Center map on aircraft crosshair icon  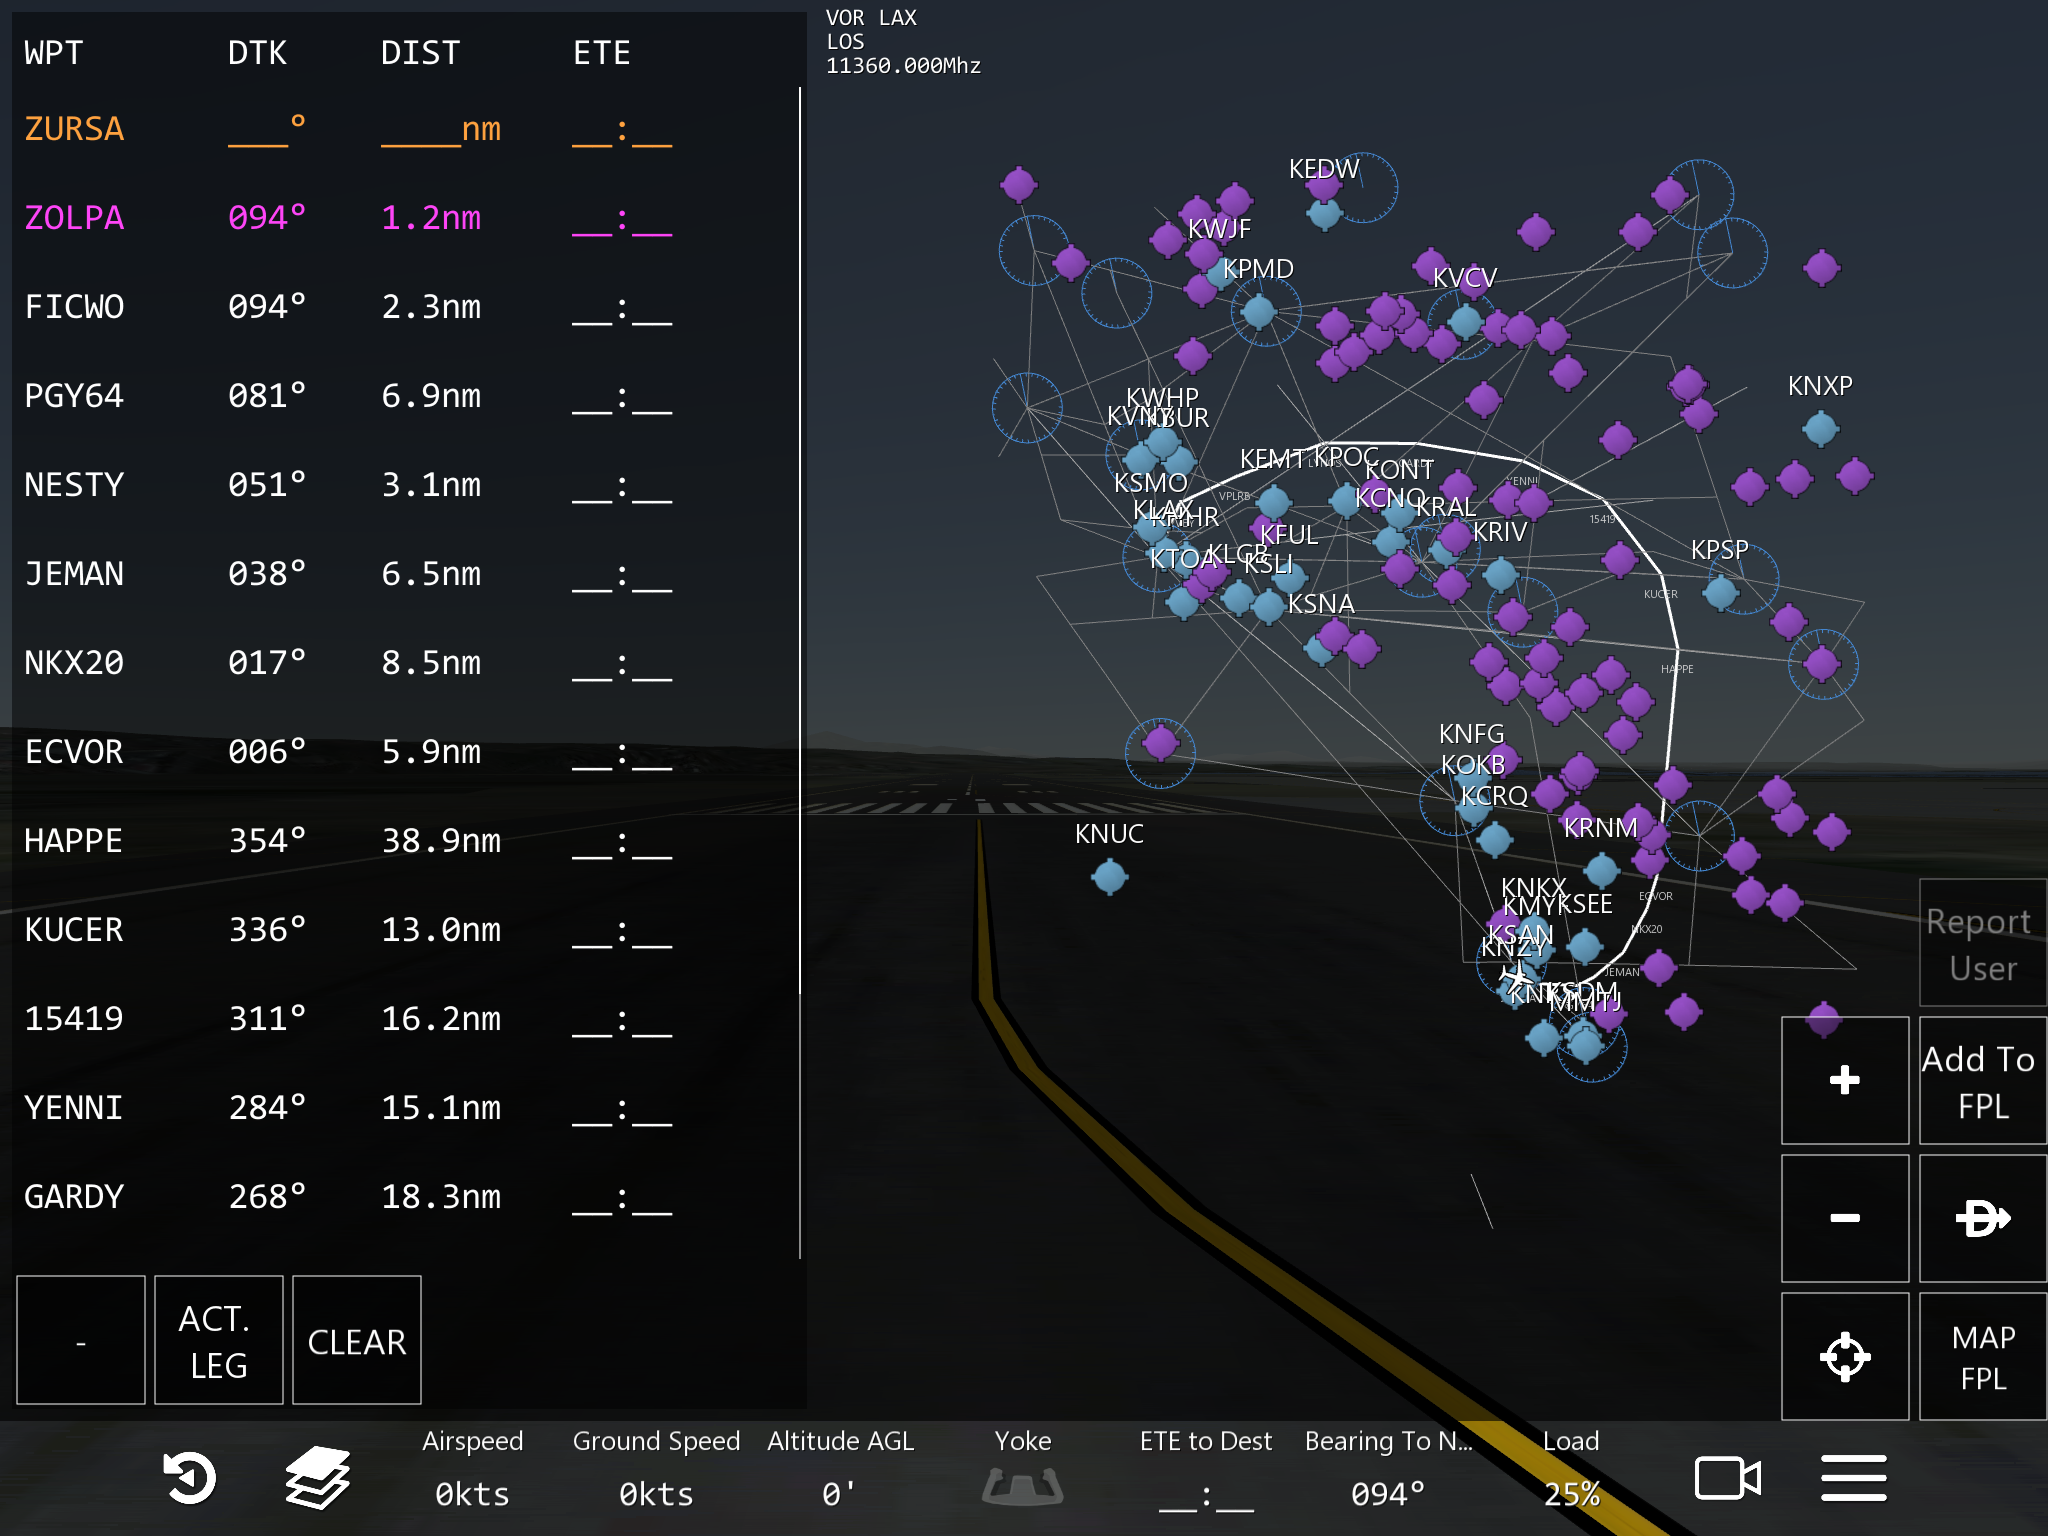pos(1844,1356)
